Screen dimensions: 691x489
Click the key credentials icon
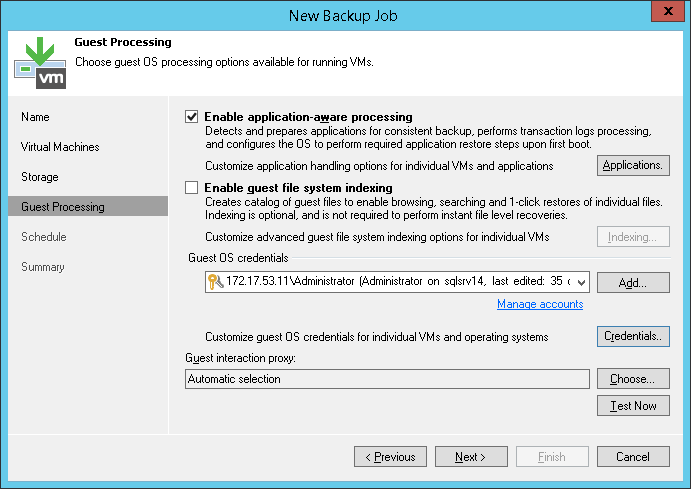point(215,282)
